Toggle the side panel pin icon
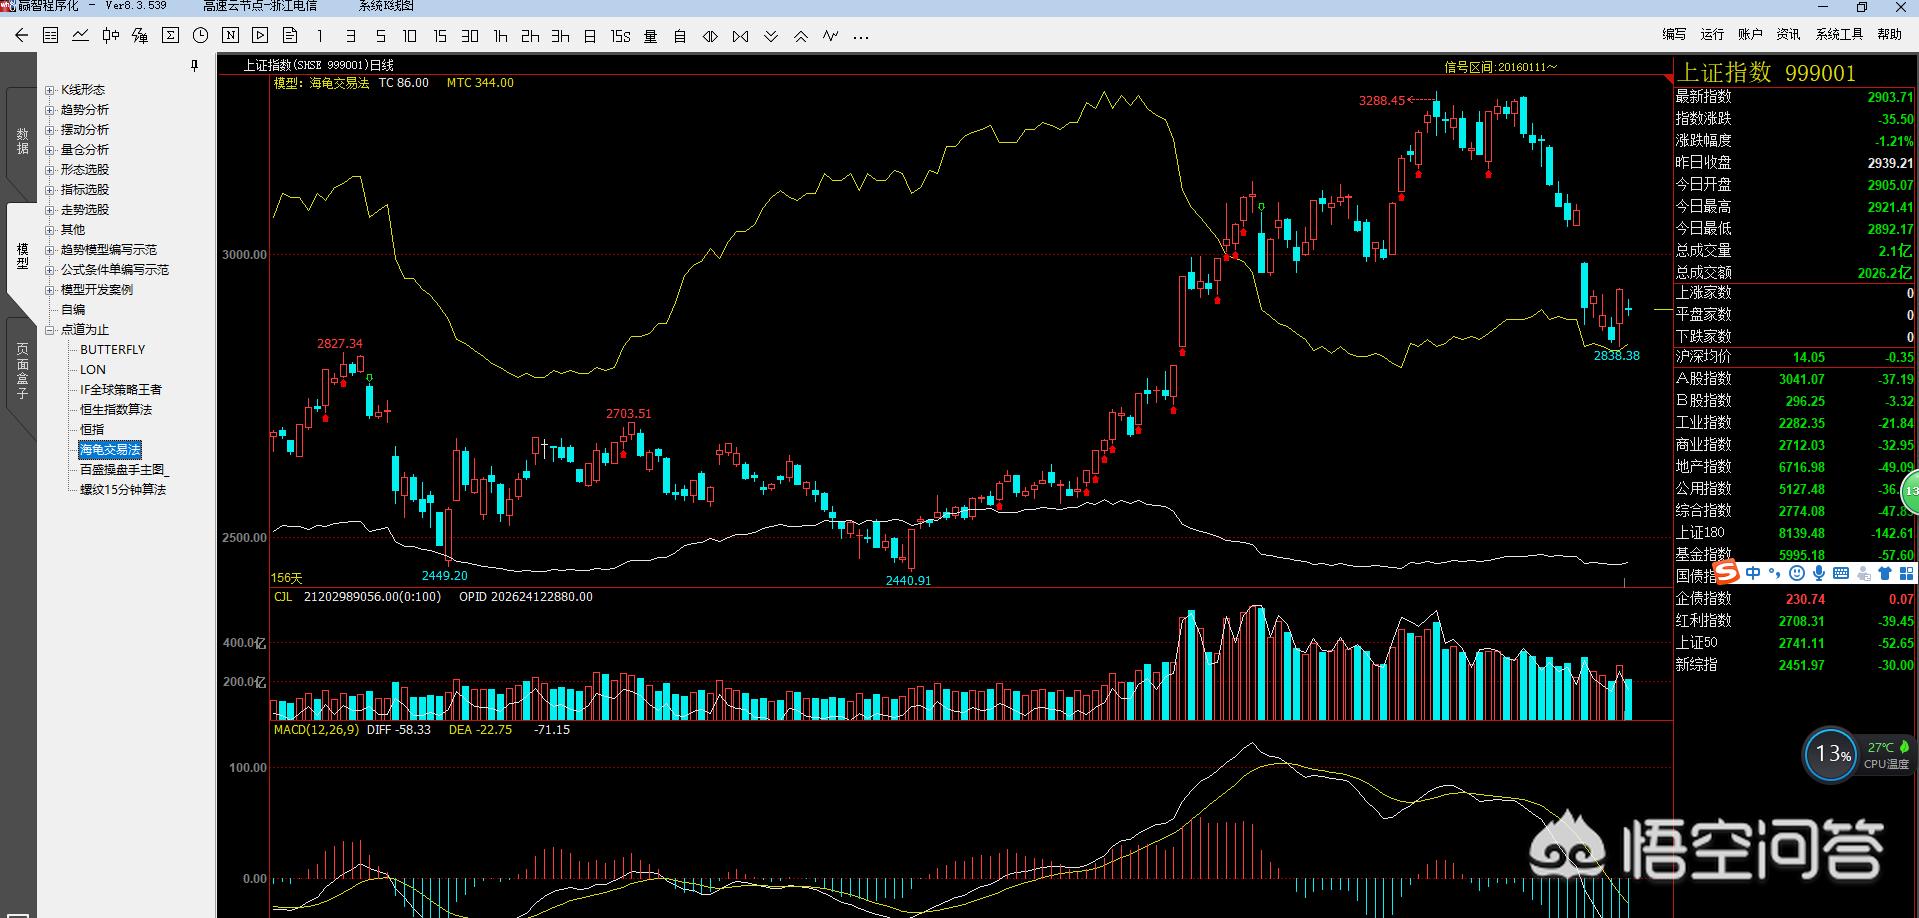The image size is (1919, 918). tap(195, 66)
